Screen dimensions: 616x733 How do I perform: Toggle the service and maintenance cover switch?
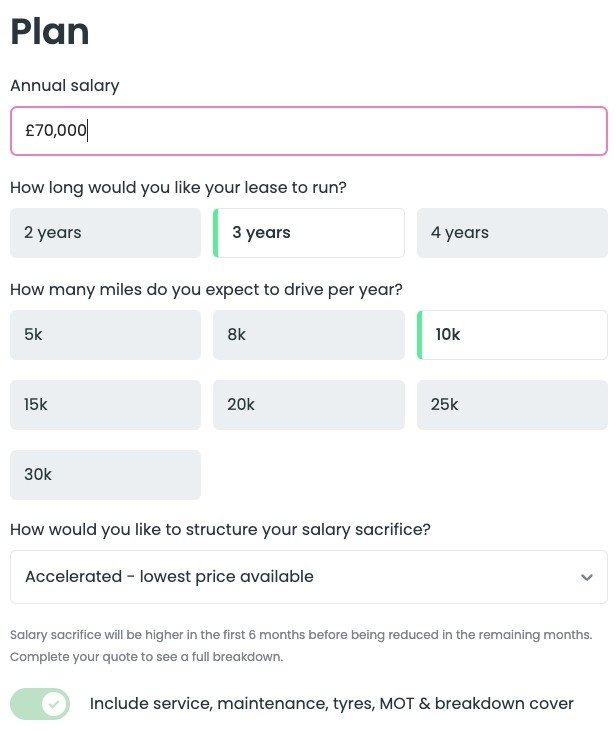[x=40, y=704]
